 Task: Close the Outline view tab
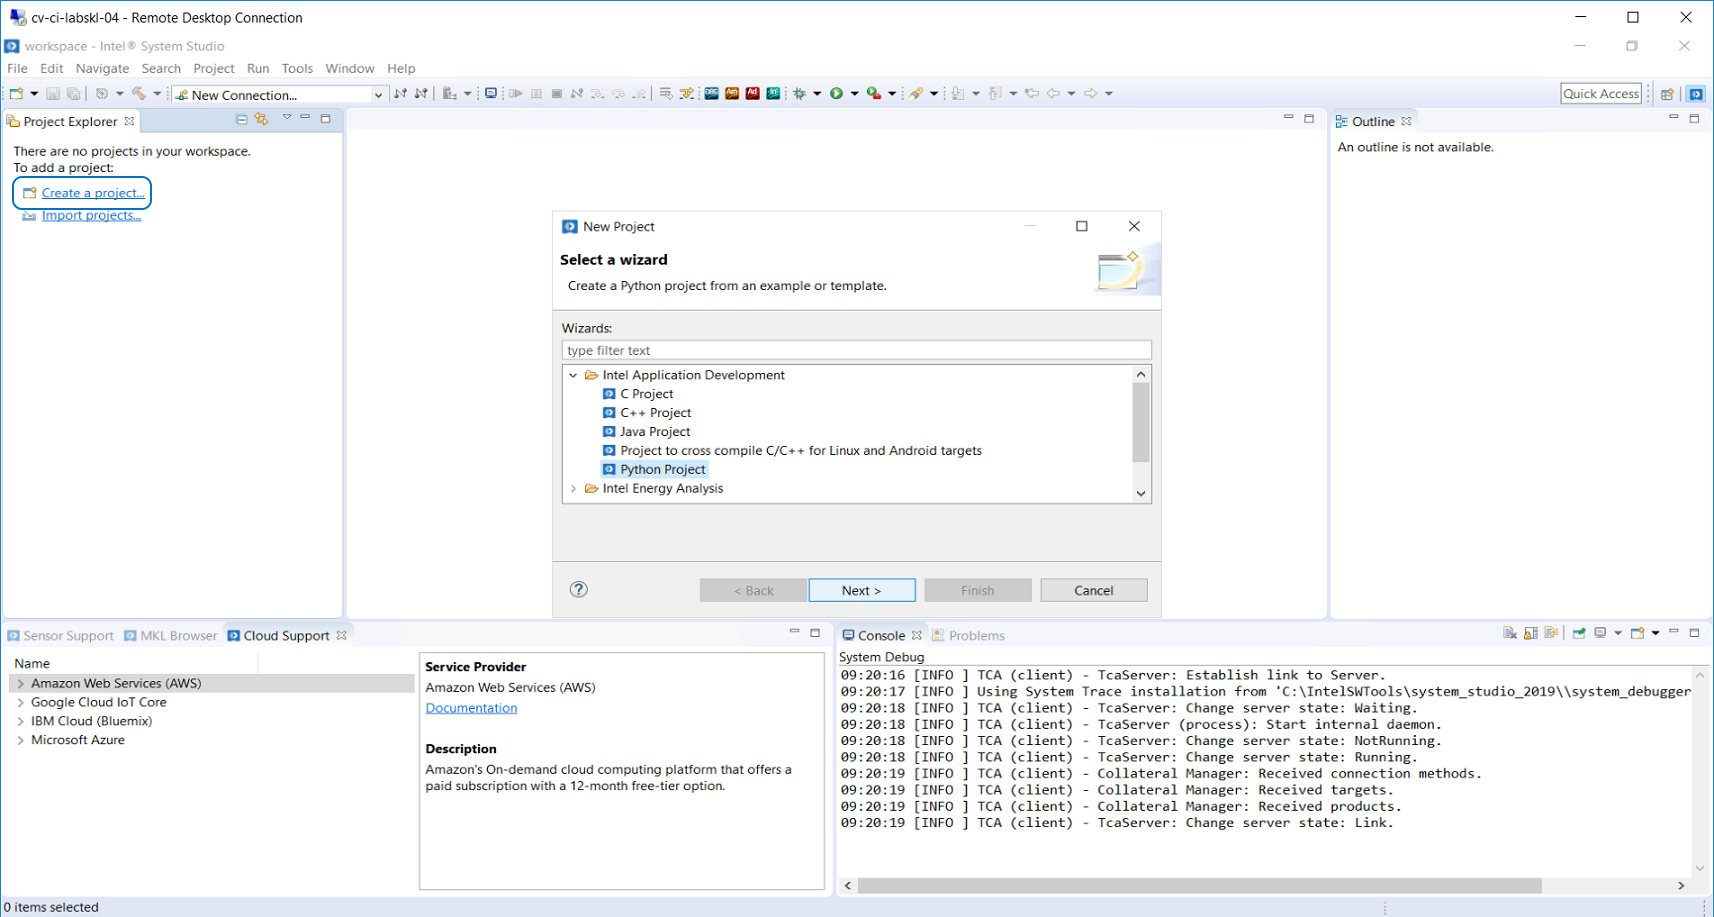(x=1406, y=121)
